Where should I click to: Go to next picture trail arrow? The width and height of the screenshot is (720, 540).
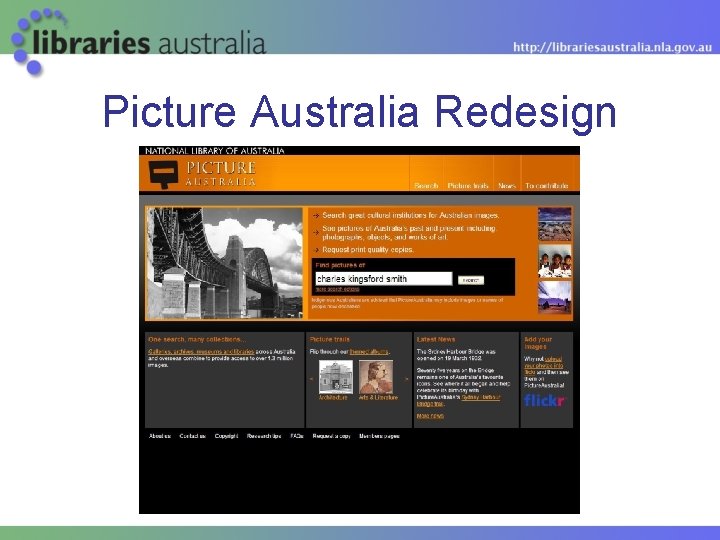[406, 379]
